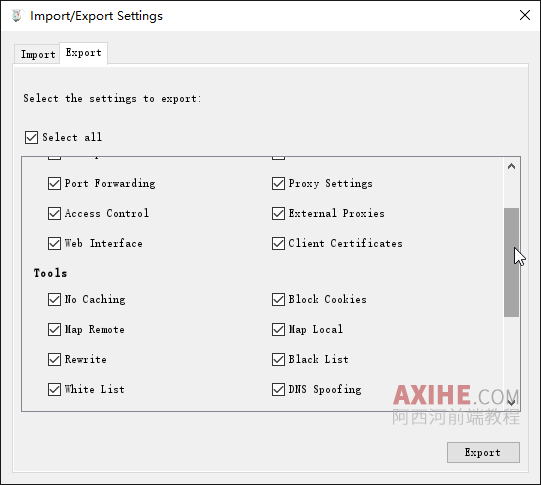Toggle the Map Remote checkbox
Viewport: 541px width, 485px height.
(x=55, y=329)
